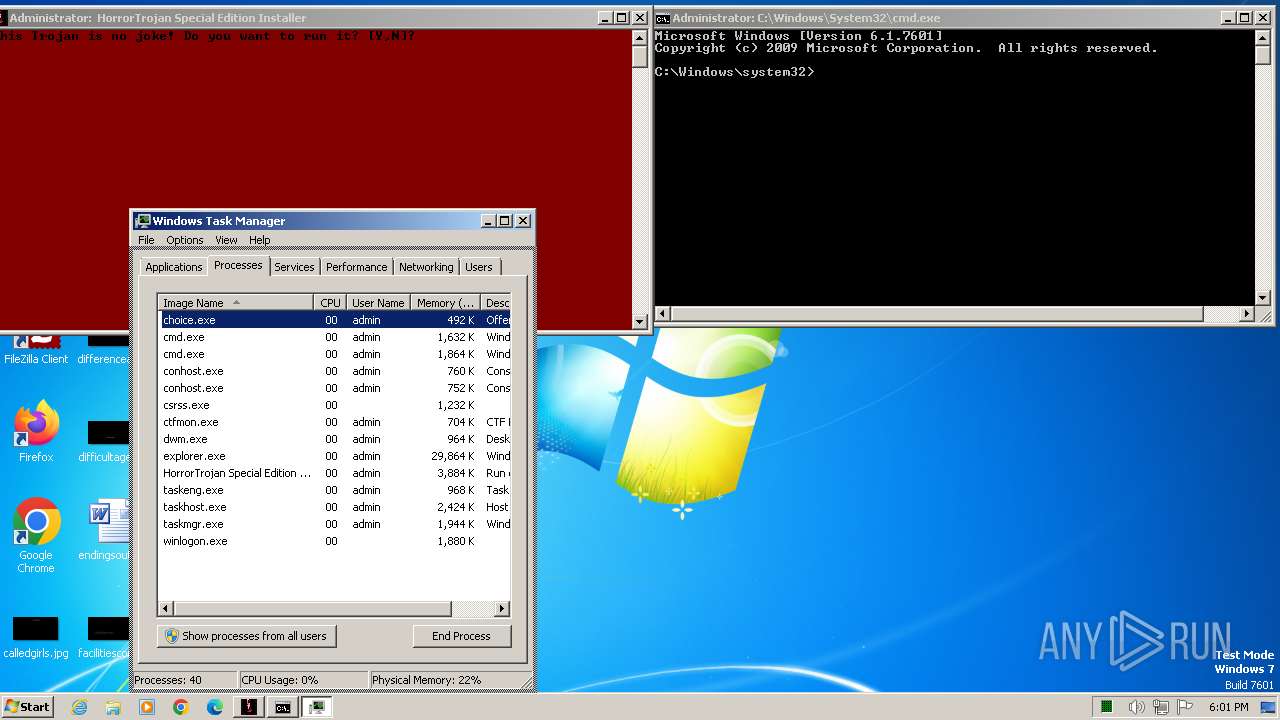Click cmd.exe window scroll-down arrow
Screen dimensions: 1280x720
click(x=1263, y=298)
